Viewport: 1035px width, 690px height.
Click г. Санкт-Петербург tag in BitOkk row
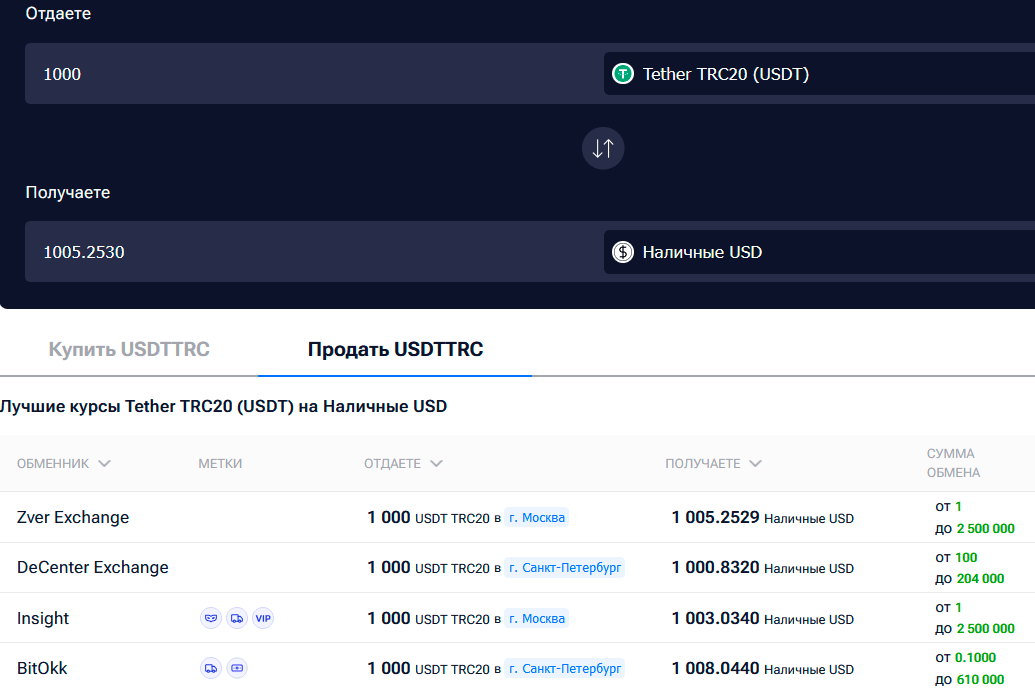click(x=564, y=668)
